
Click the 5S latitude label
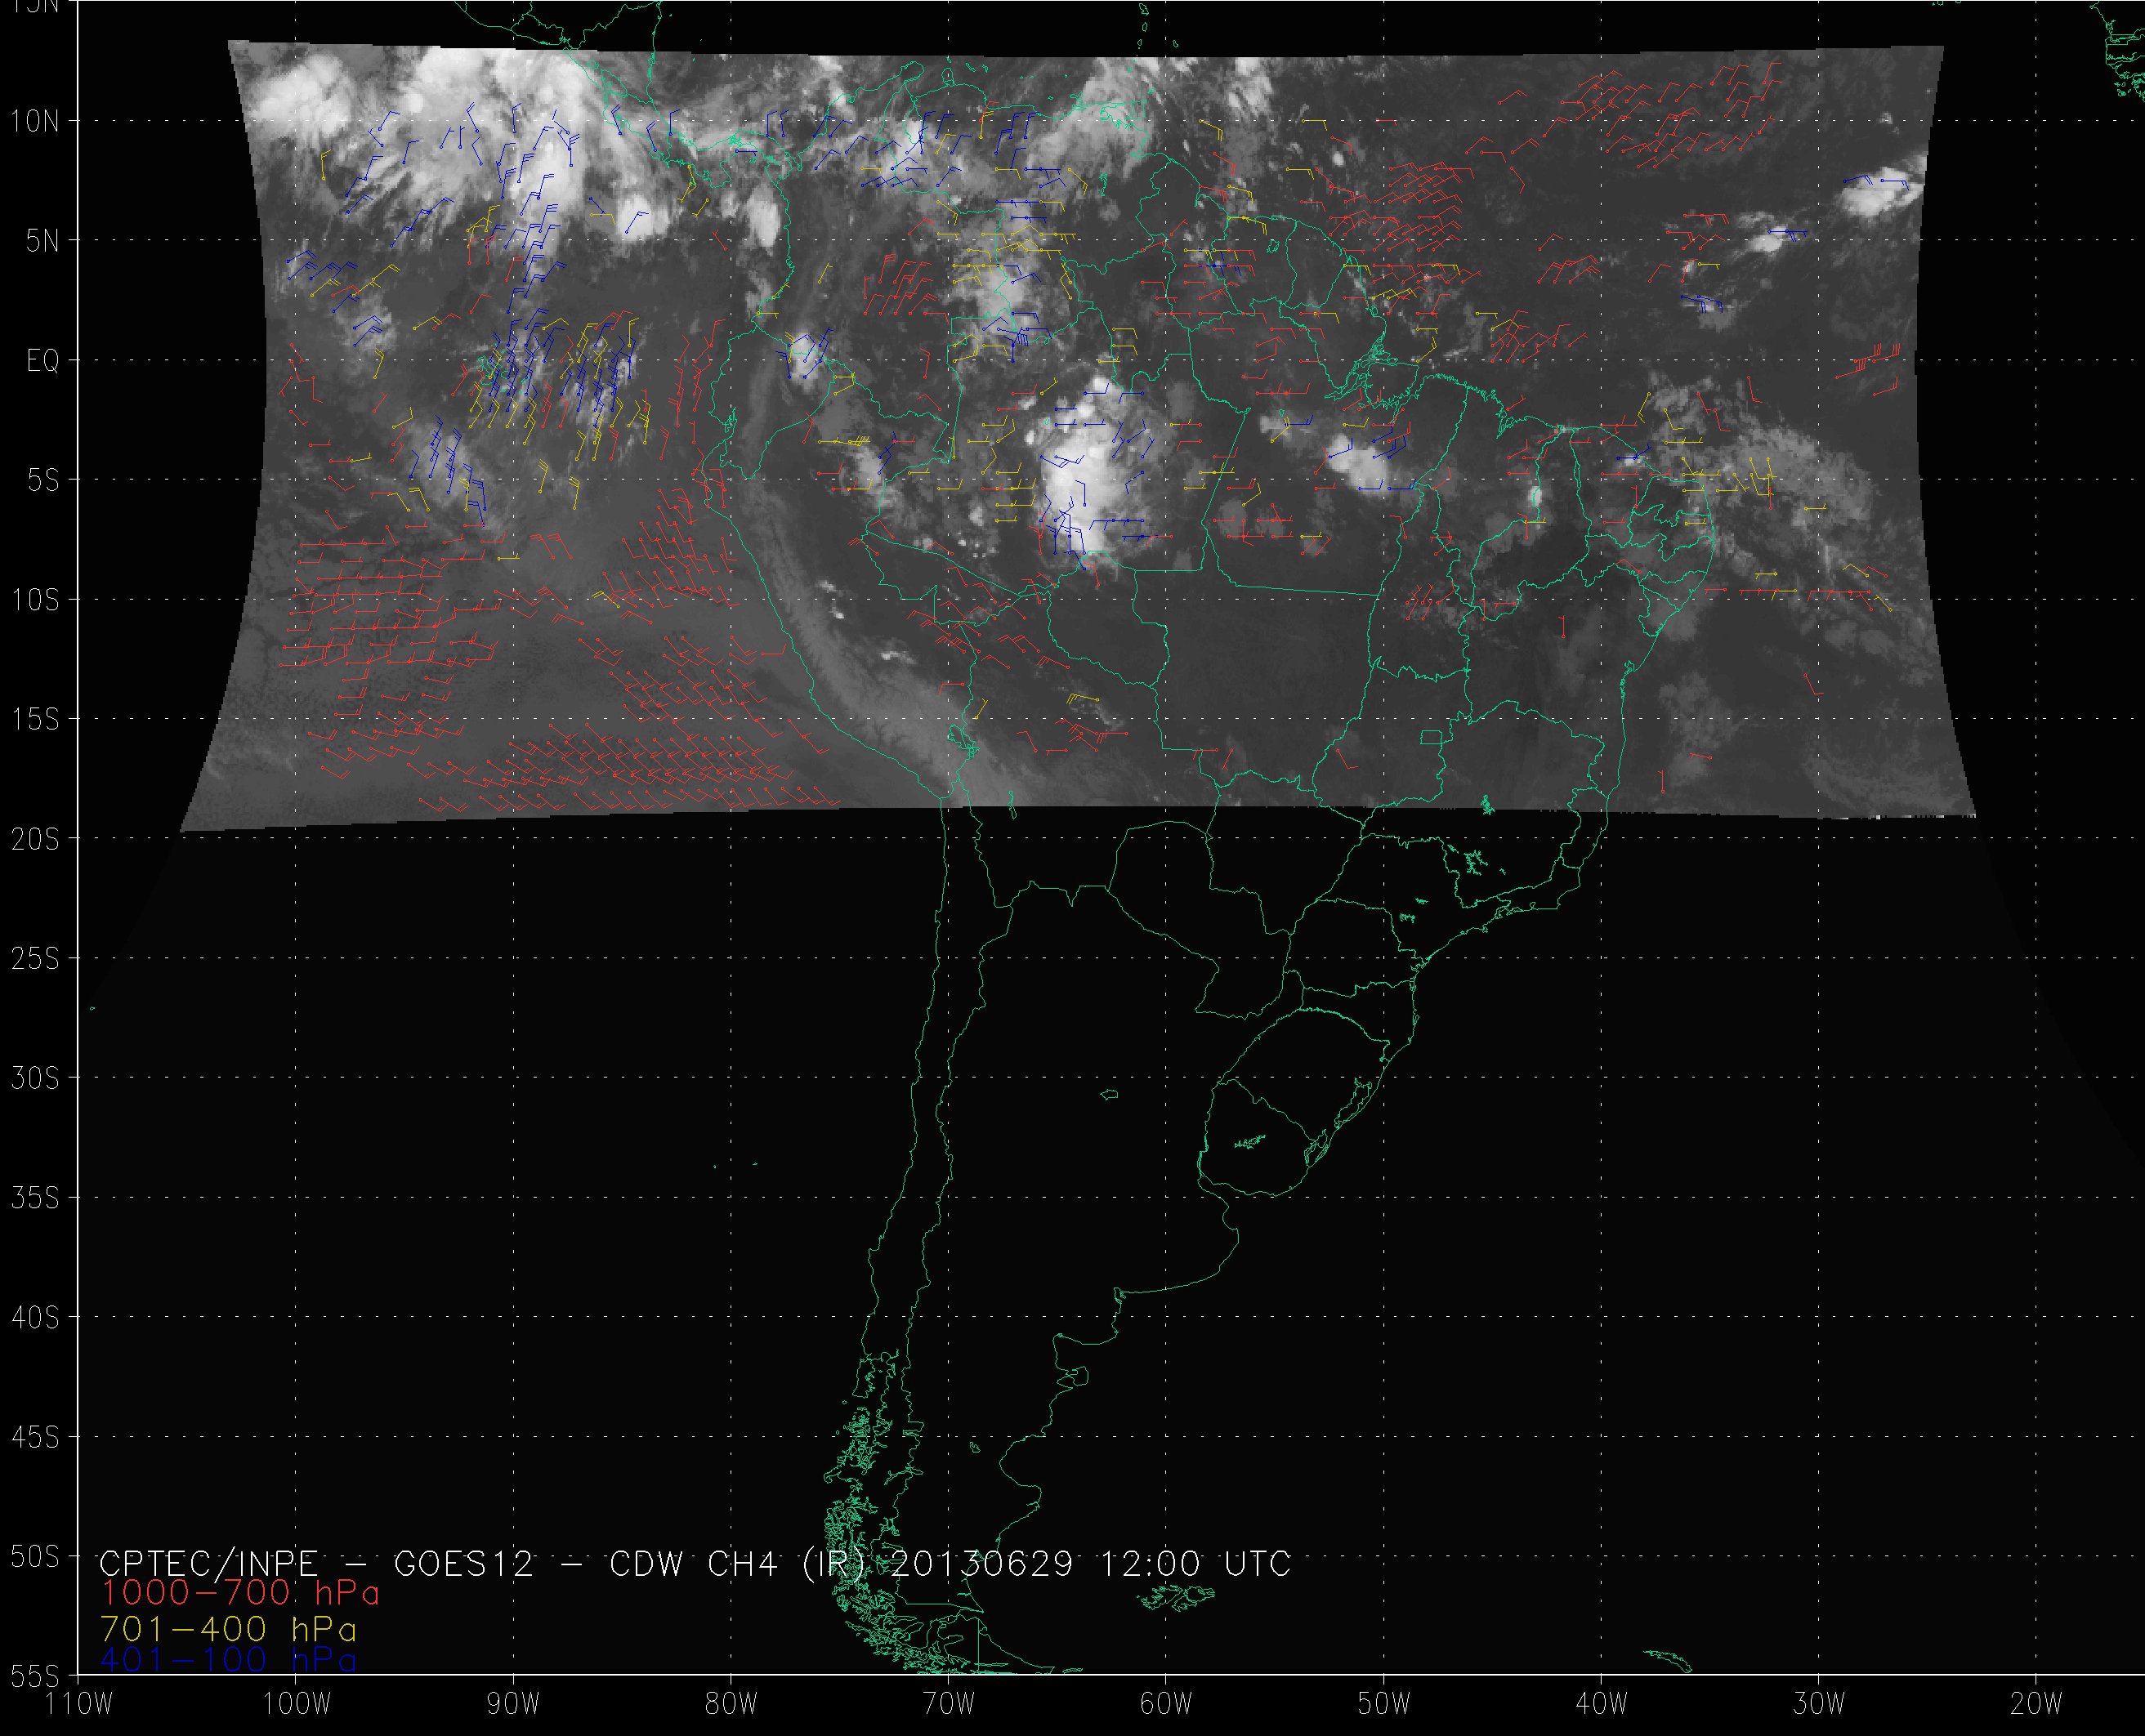tap(42, 481)
